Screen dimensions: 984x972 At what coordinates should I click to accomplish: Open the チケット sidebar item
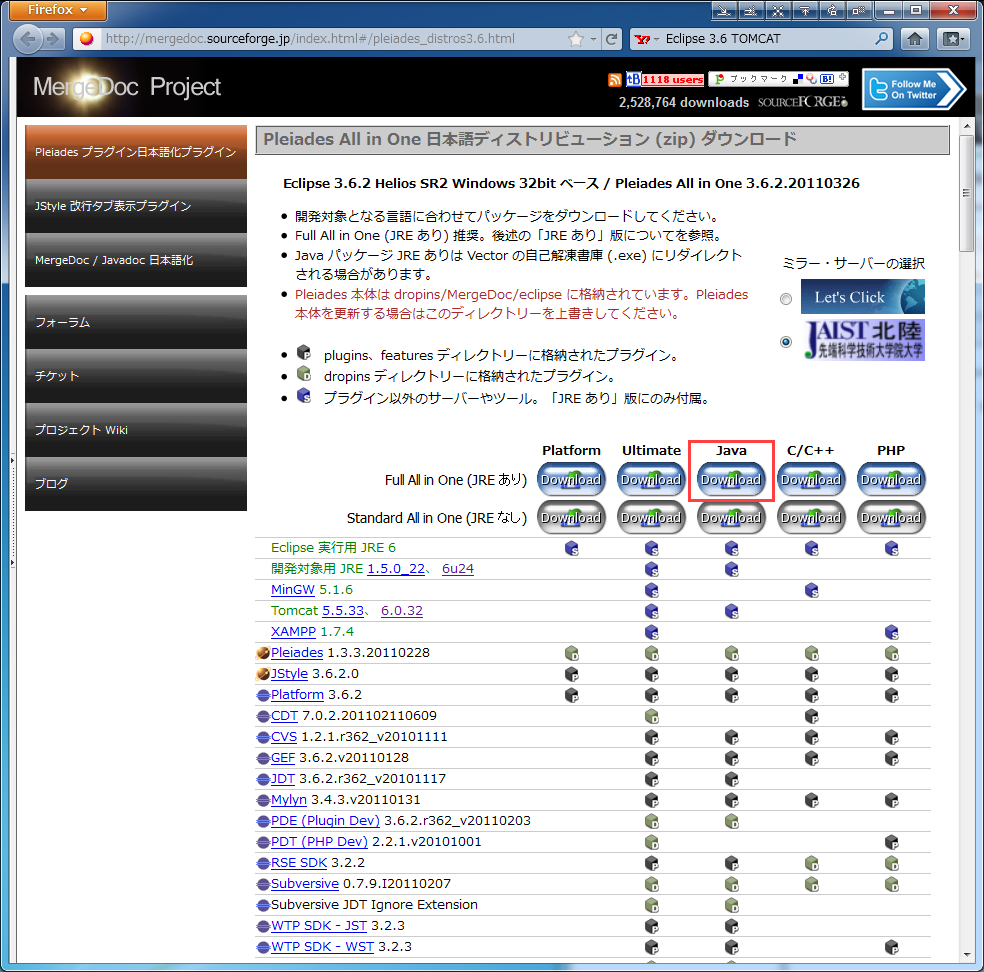point(136,376)
